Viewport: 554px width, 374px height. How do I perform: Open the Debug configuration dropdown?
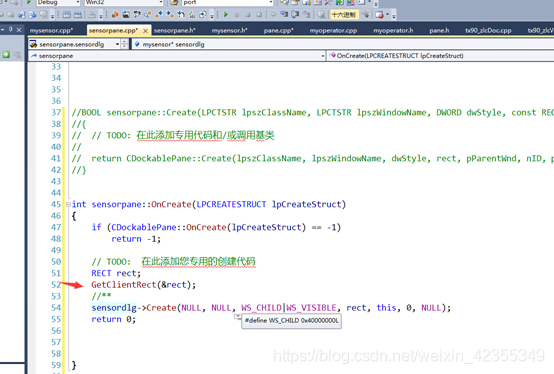pos(78,2)
